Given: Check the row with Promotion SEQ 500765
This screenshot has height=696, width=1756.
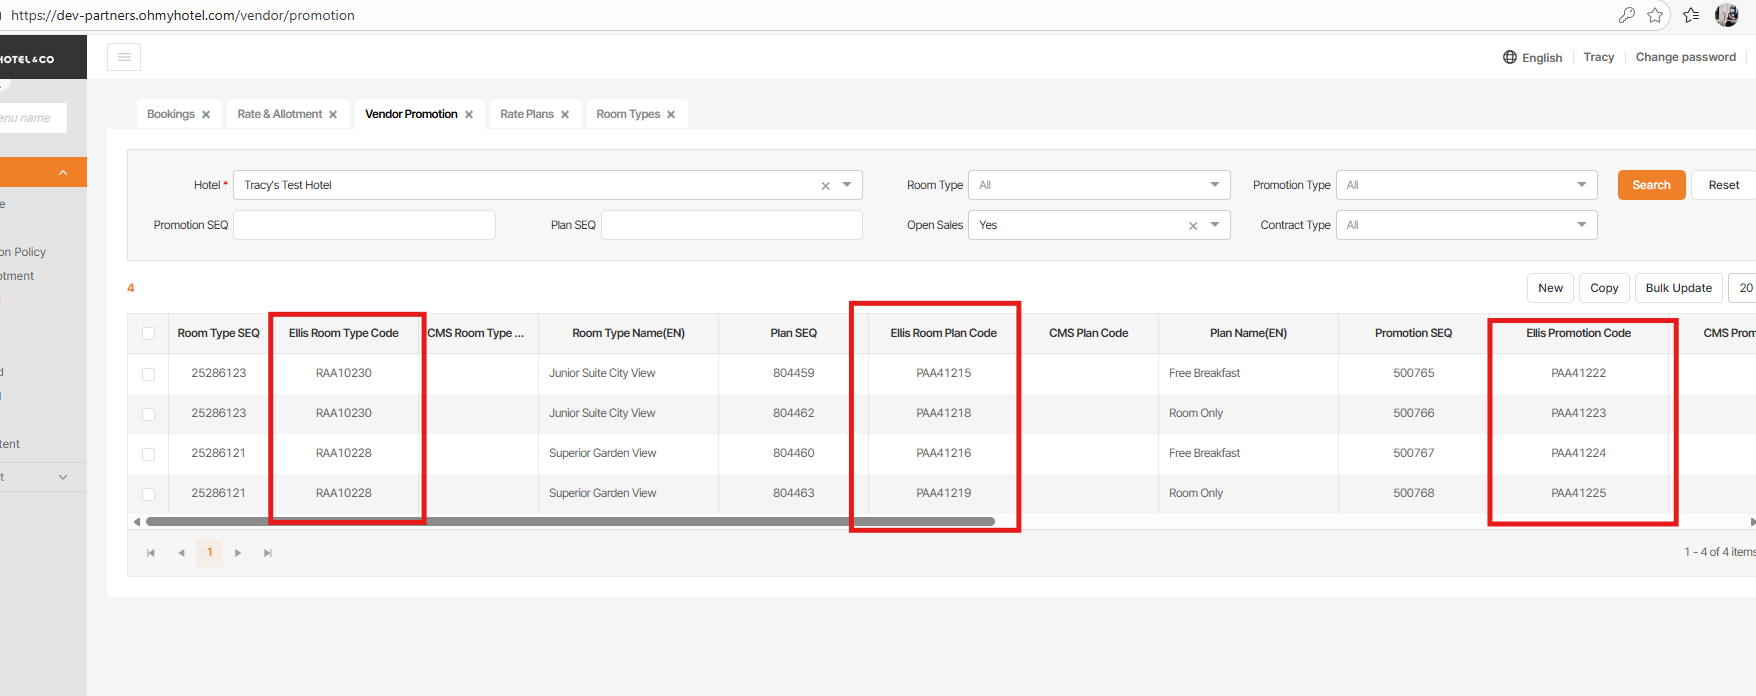Looking at the screenshot, I should (149, 374).
